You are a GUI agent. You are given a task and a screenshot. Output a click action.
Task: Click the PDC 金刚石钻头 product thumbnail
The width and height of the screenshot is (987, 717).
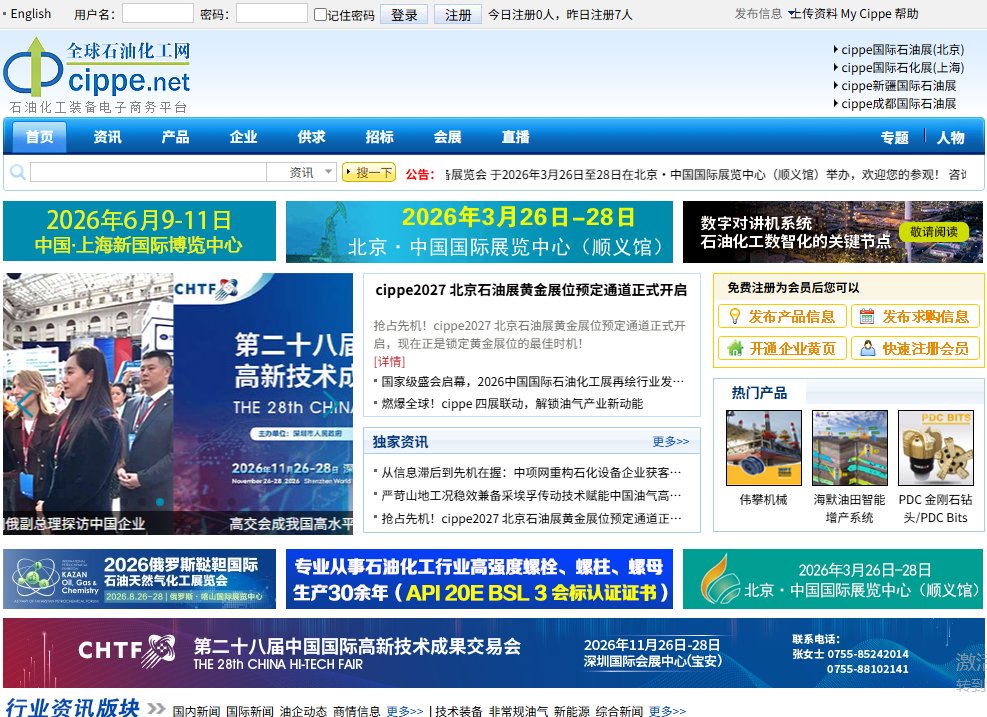point(935,448)
